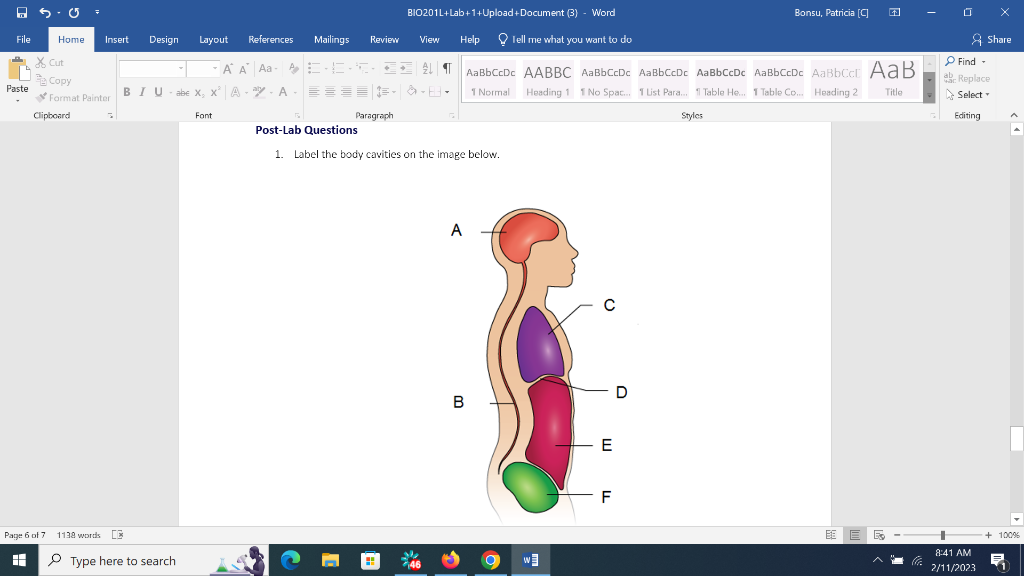
Task: Click the Share button
Action: [991, 39]
